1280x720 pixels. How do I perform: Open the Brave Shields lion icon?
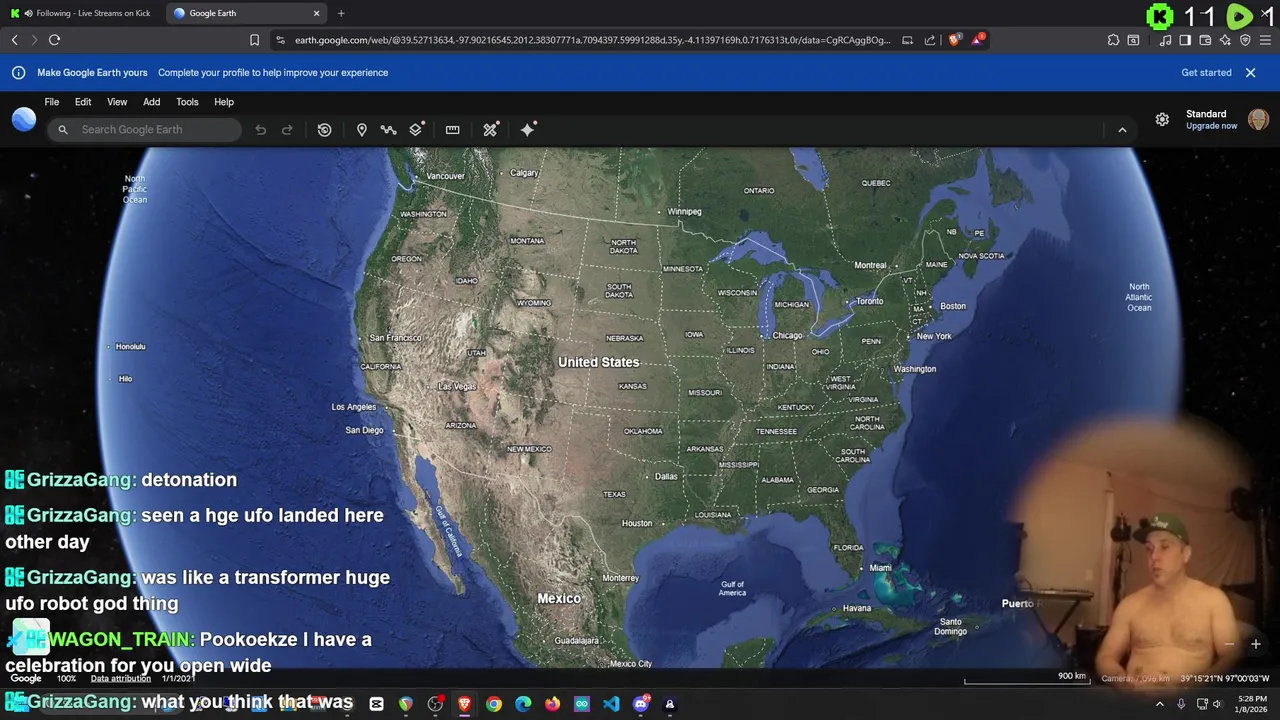point(954,40)
